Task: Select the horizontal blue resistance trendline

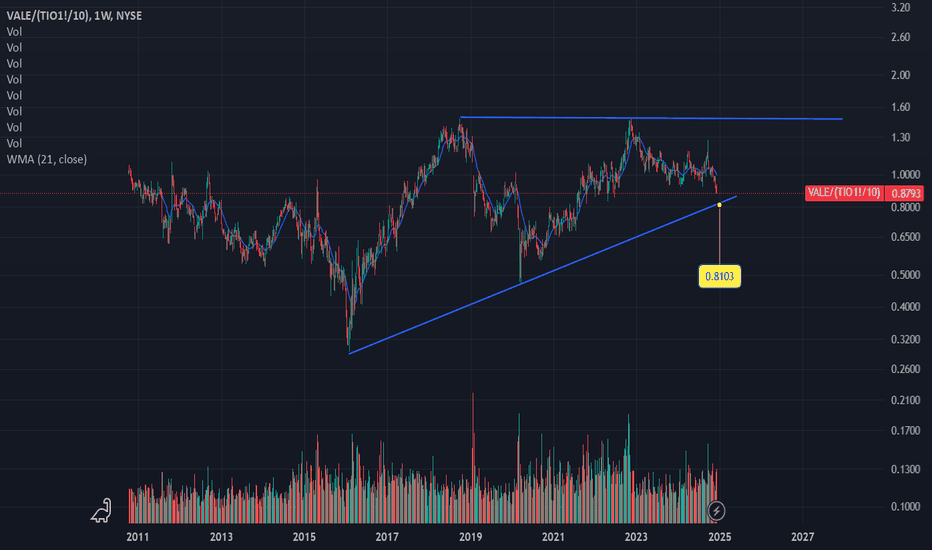Action: click(x=651, y=118)
